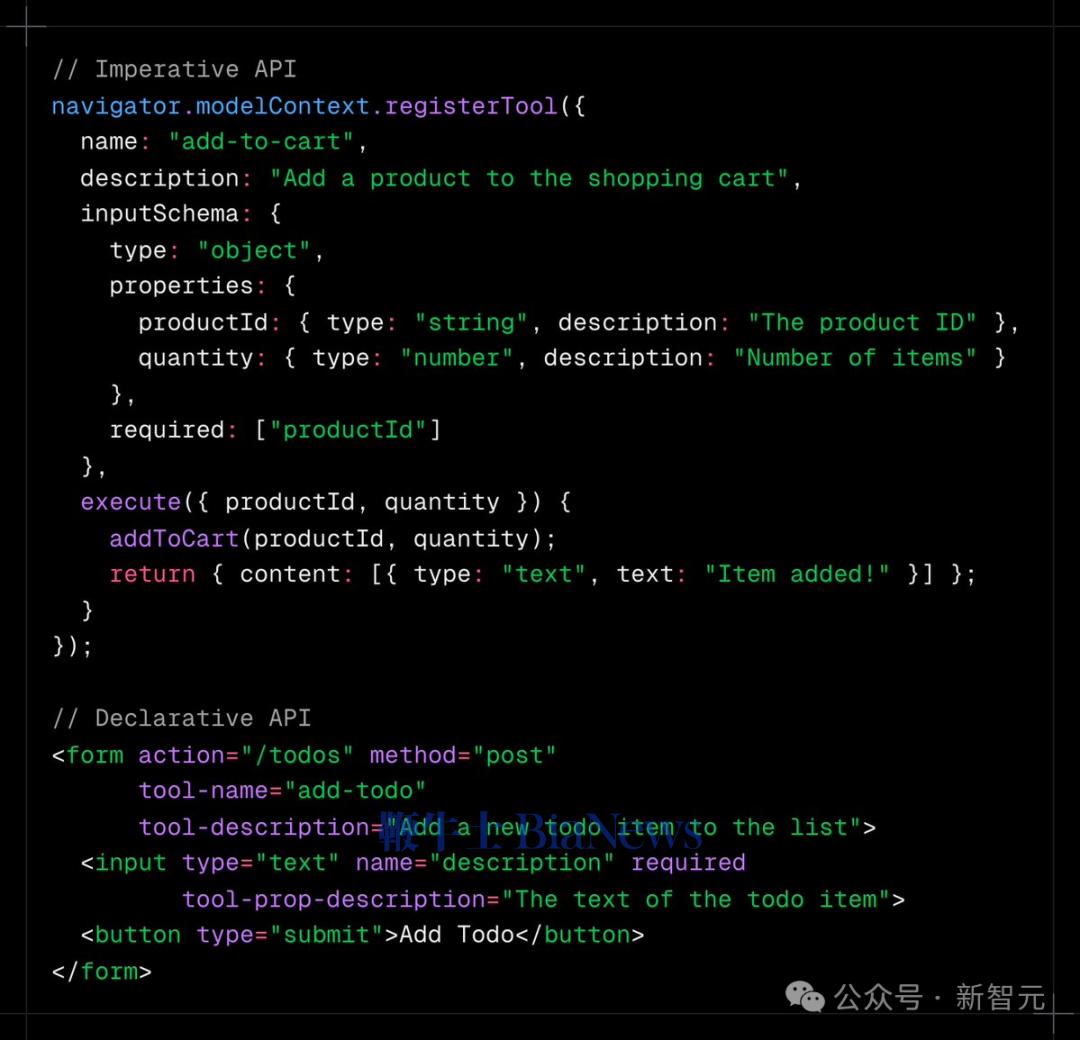Click the return keyword
The image size is (1080, 1040).
tap(152, 575)
